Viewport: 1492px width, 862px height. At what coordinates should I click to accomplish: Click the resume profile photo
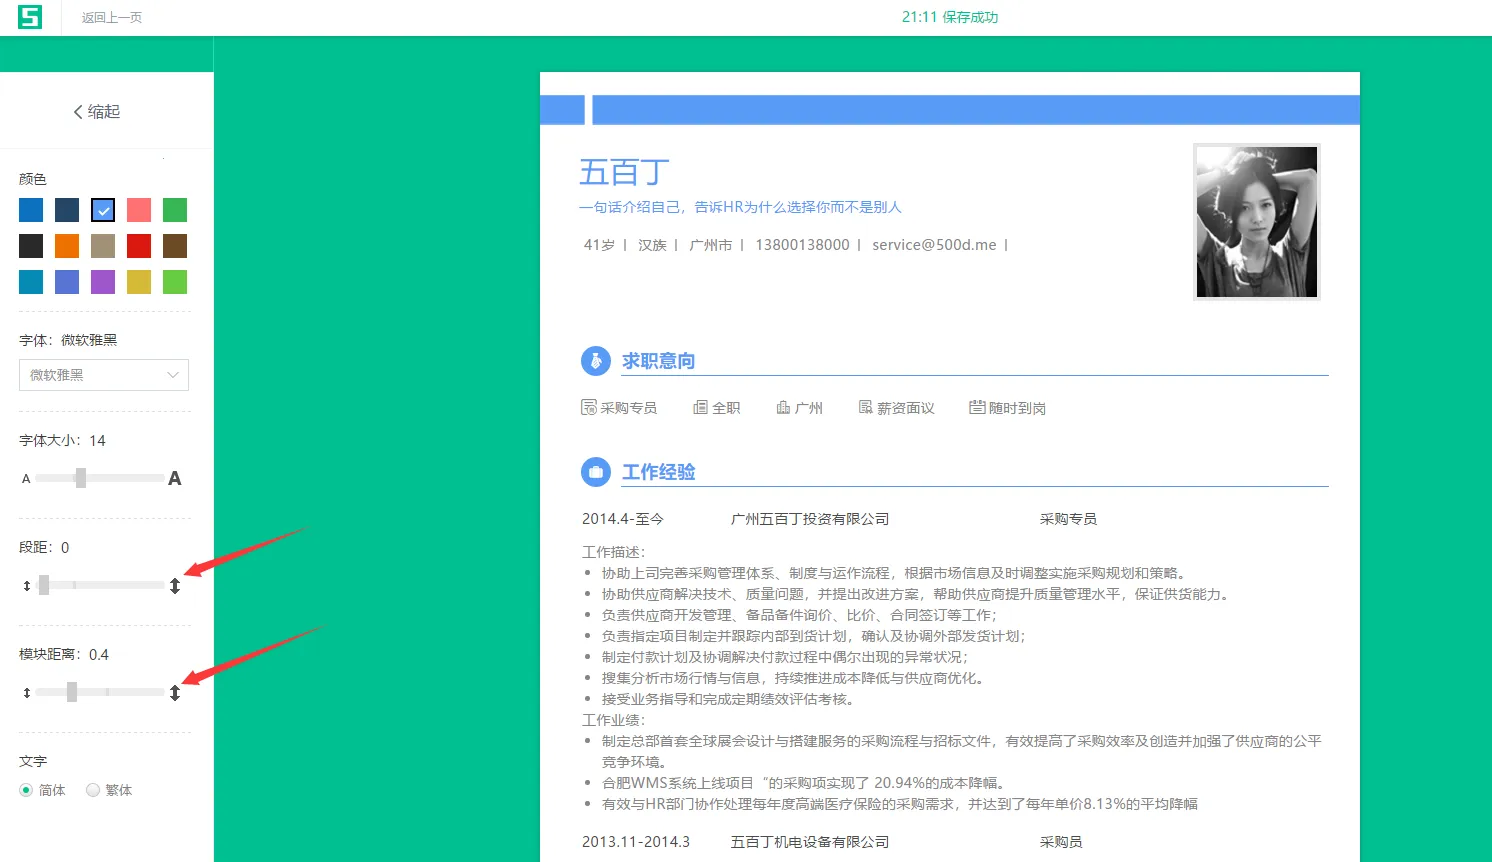coord(1257,222)
